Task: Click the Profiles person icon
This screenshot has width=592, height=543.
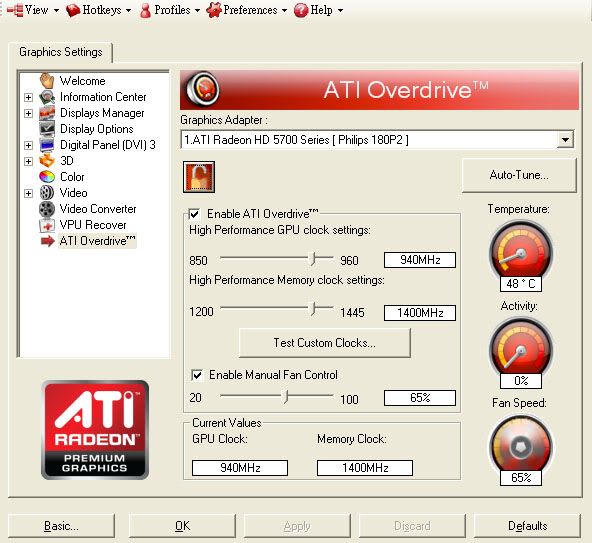Action: (x=145, y=11)
